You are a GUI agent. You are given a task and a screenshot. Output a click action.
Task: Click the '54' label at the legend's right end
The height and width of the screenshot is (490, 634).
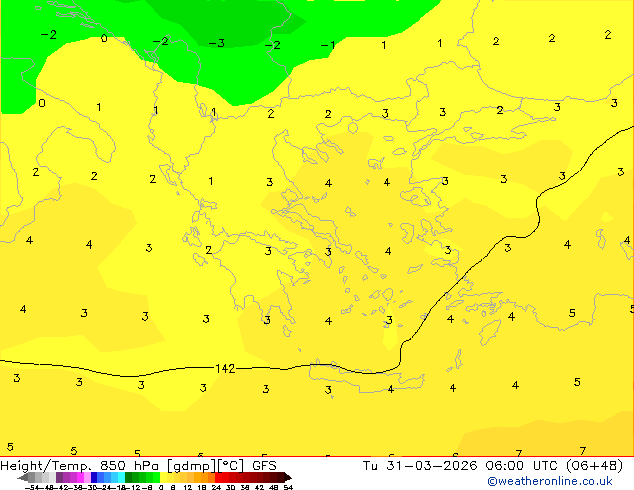point(288,487)
